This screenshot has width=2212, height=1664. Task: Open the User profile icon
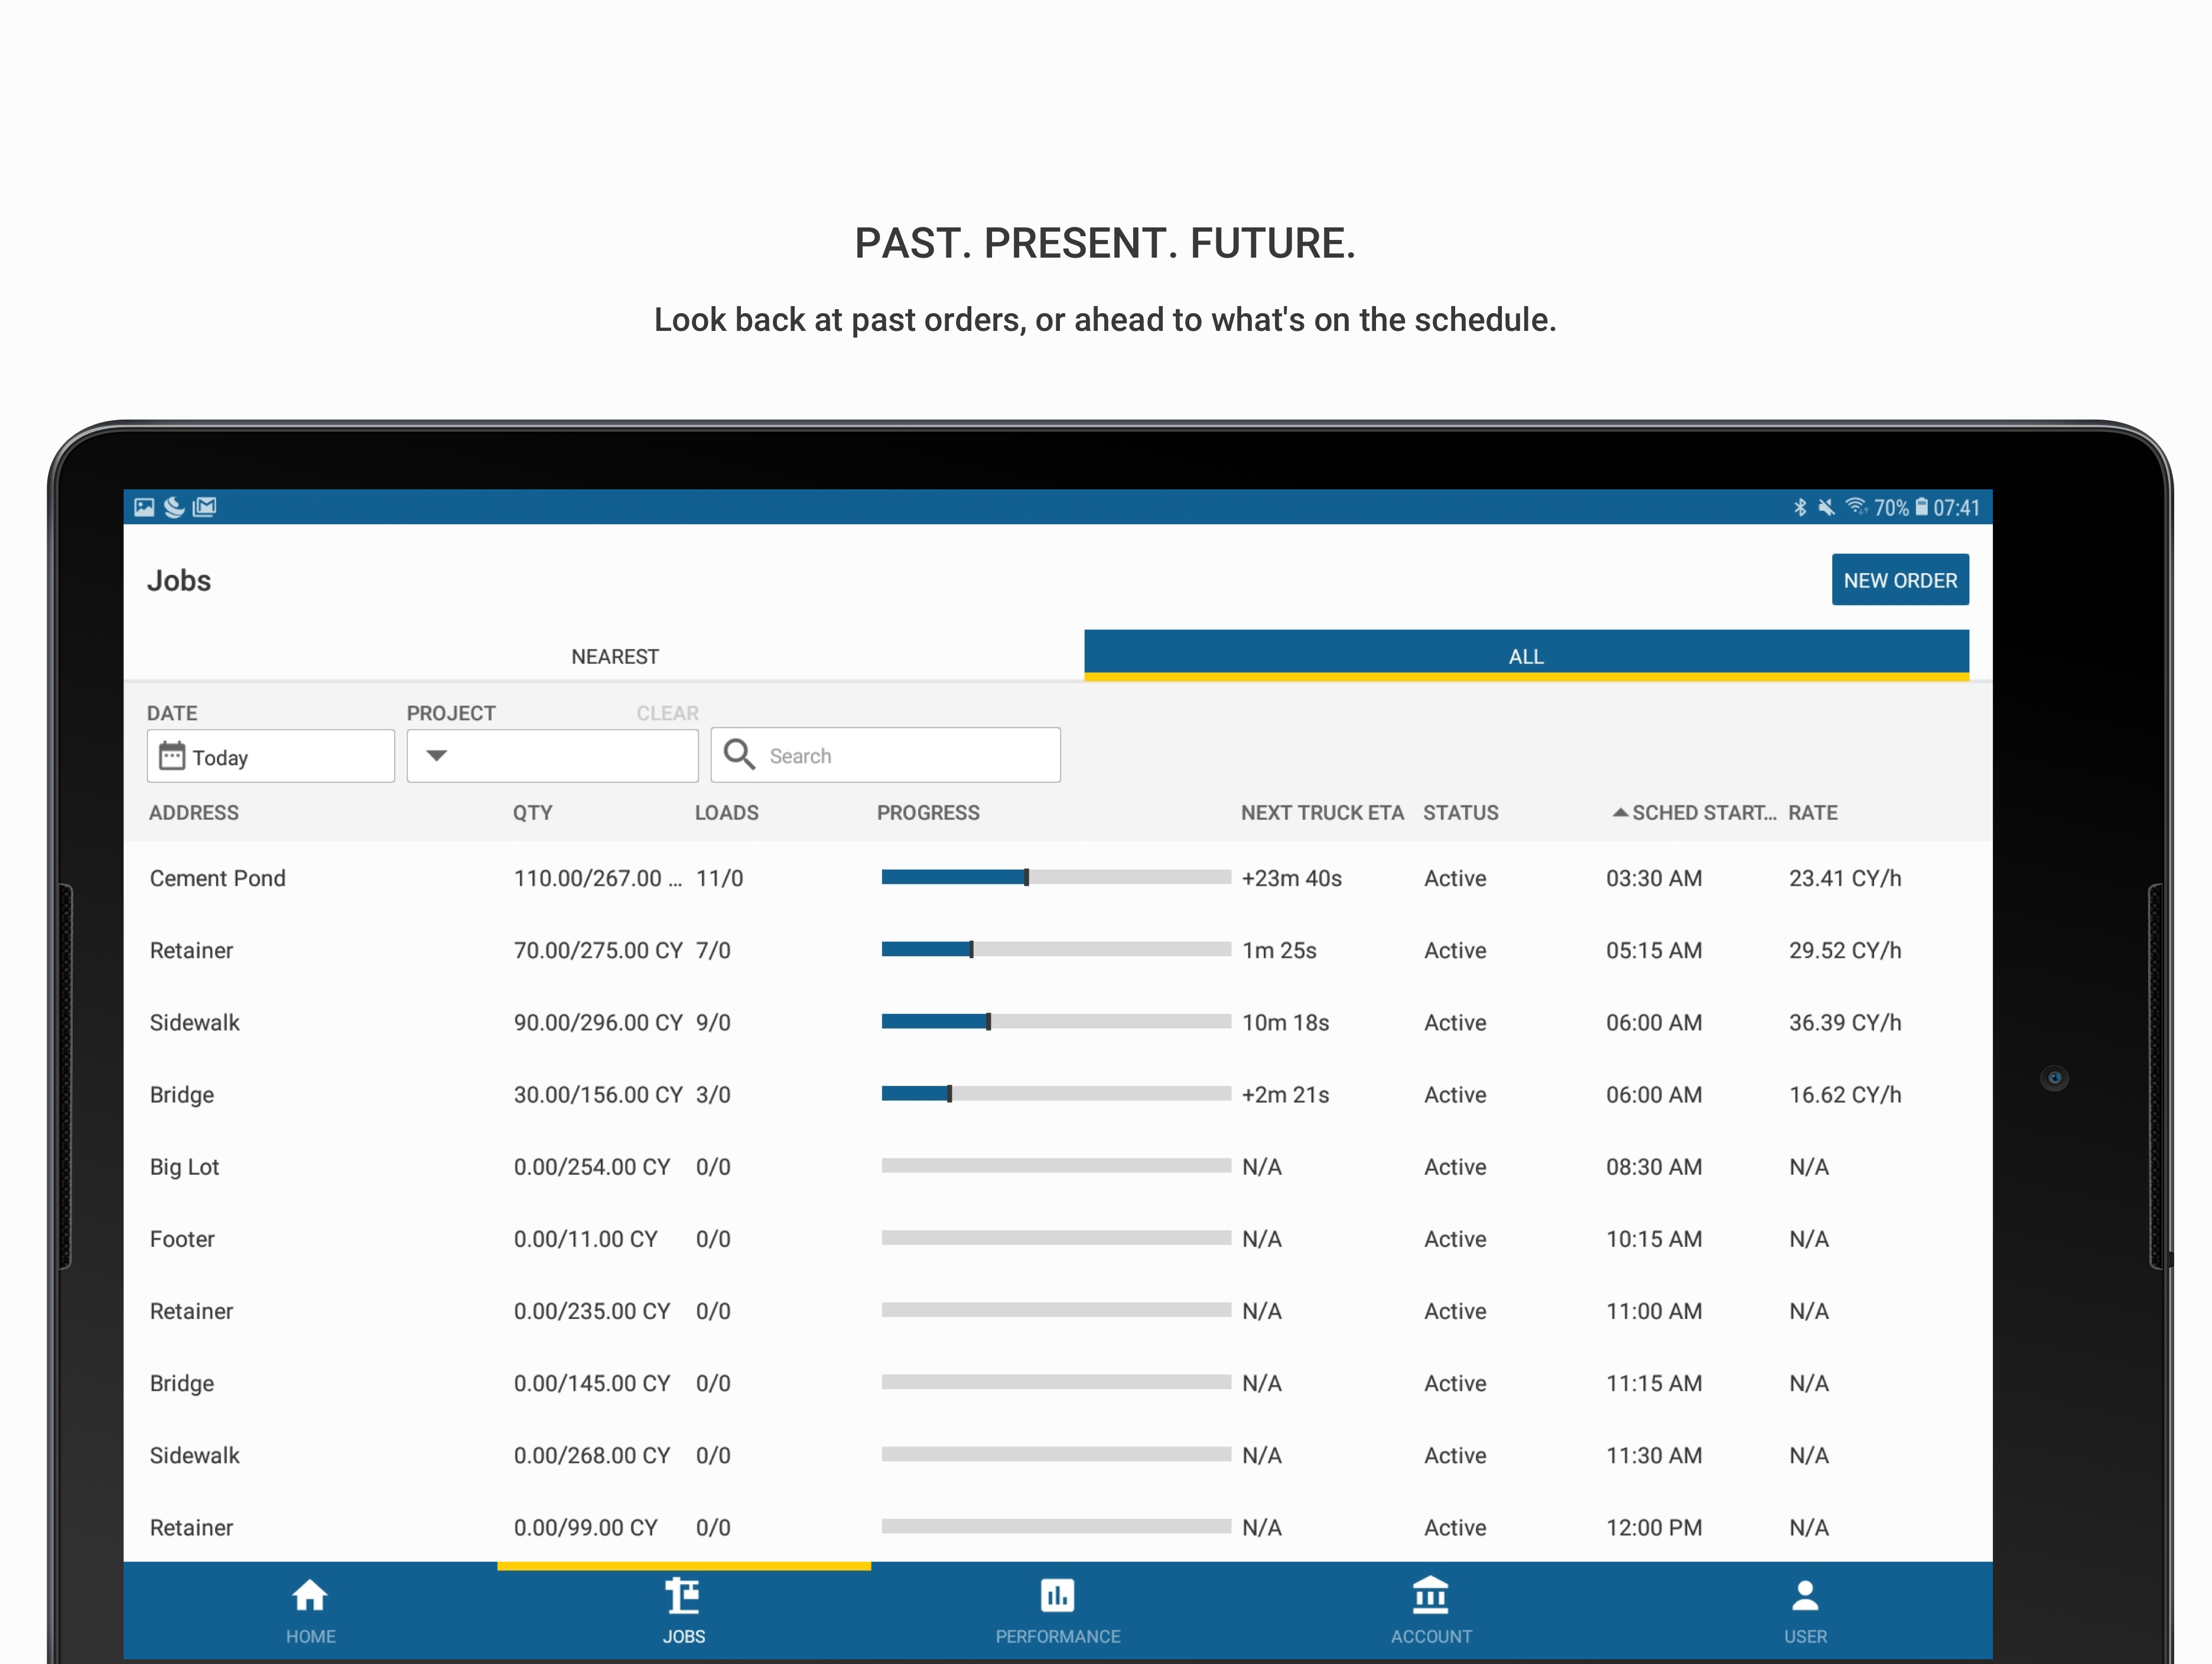pos(1804,1597)
